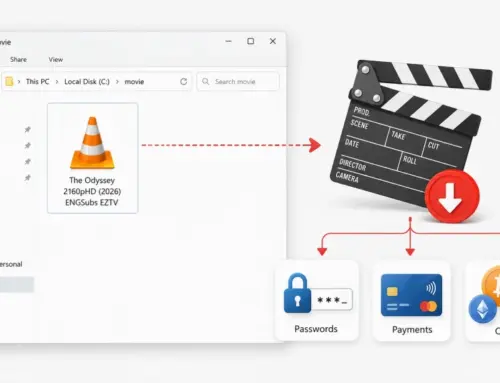Screen dimensions: 500x383
Task: Click the Ethereum coin icon
Action: pyautogui.click(x=482, y=309)
